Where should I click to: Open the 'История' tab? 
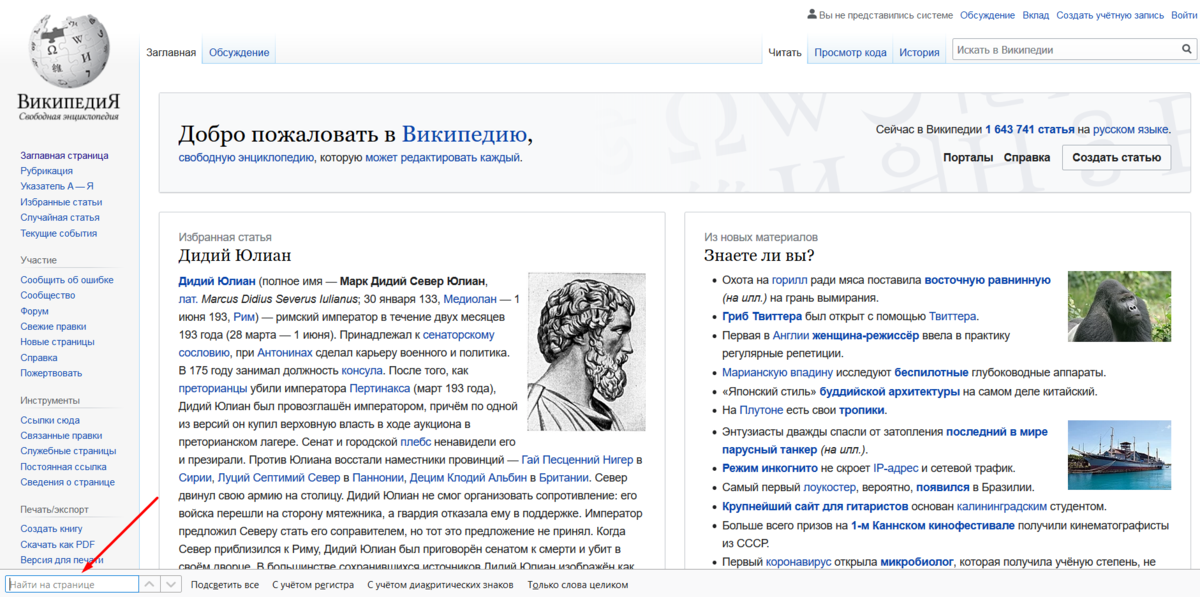pyautogui.click(x=918, y=53)
